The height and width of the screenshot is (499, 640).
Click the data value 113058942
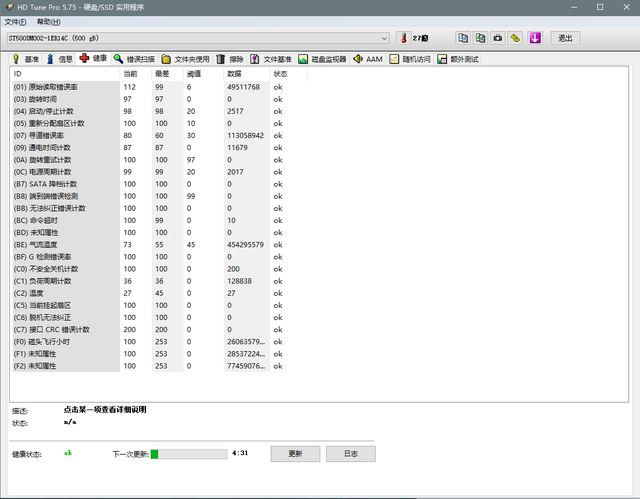point(245,135)
